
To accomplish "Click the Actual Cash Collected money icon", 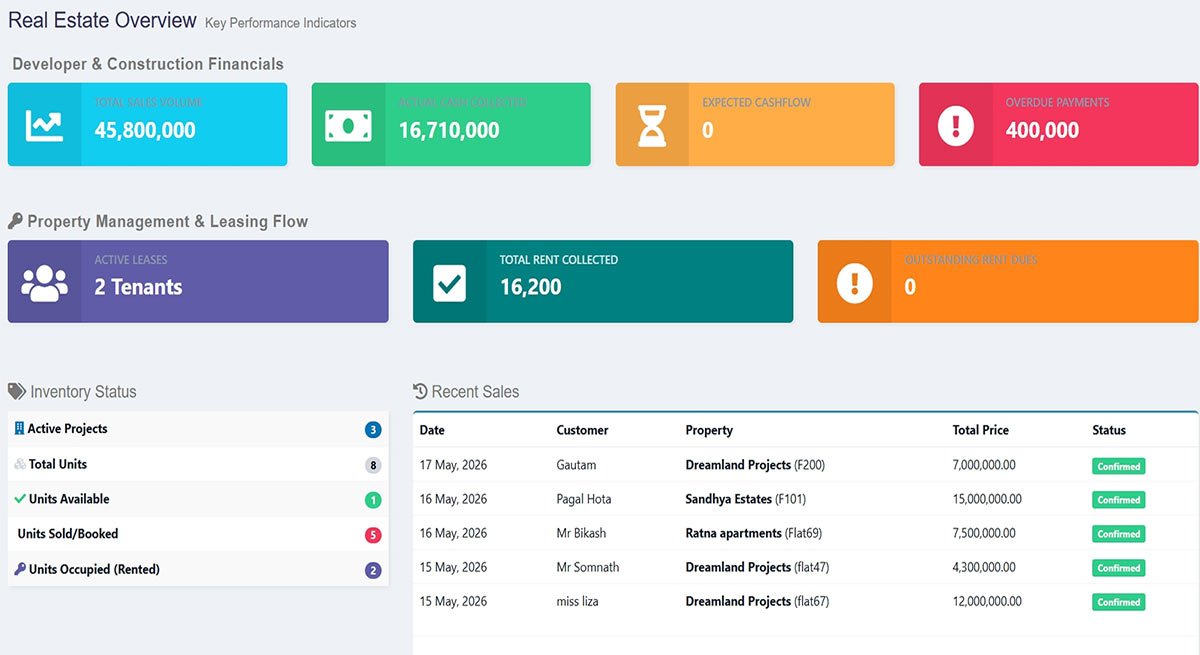I will [348, 125].
